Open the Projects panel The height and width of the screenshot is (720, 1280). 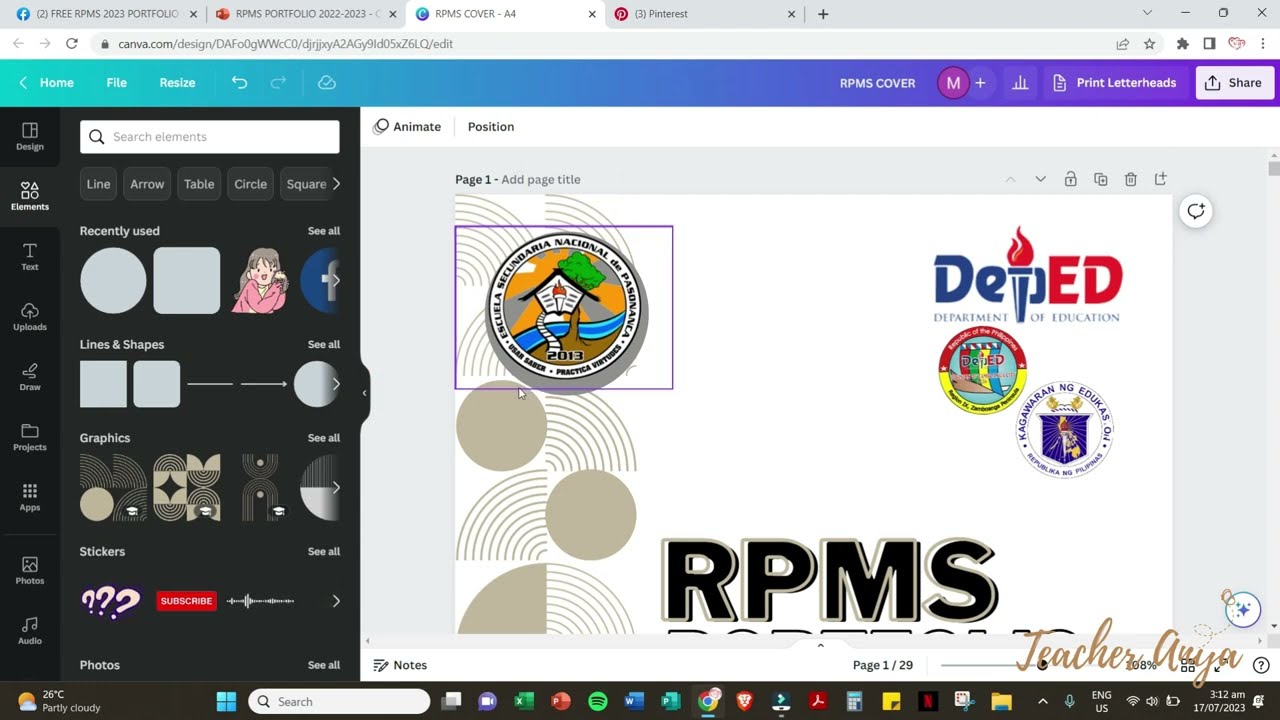(29, 437)
